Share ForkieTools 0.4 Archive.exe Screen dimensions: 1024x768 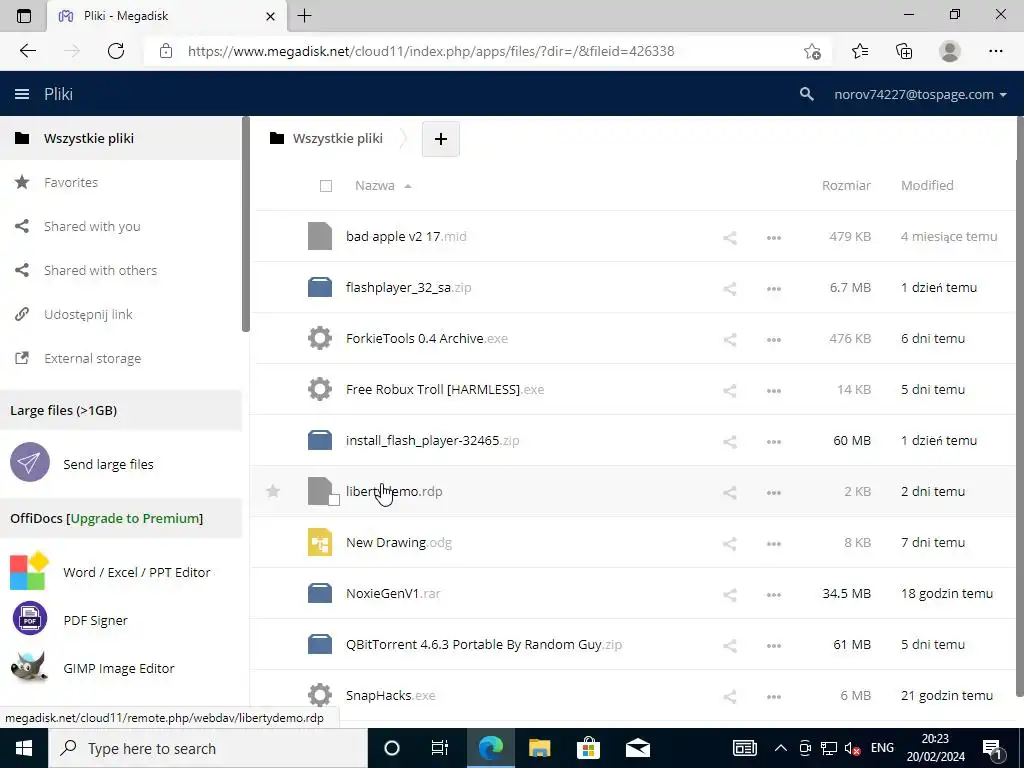point(730,340)
